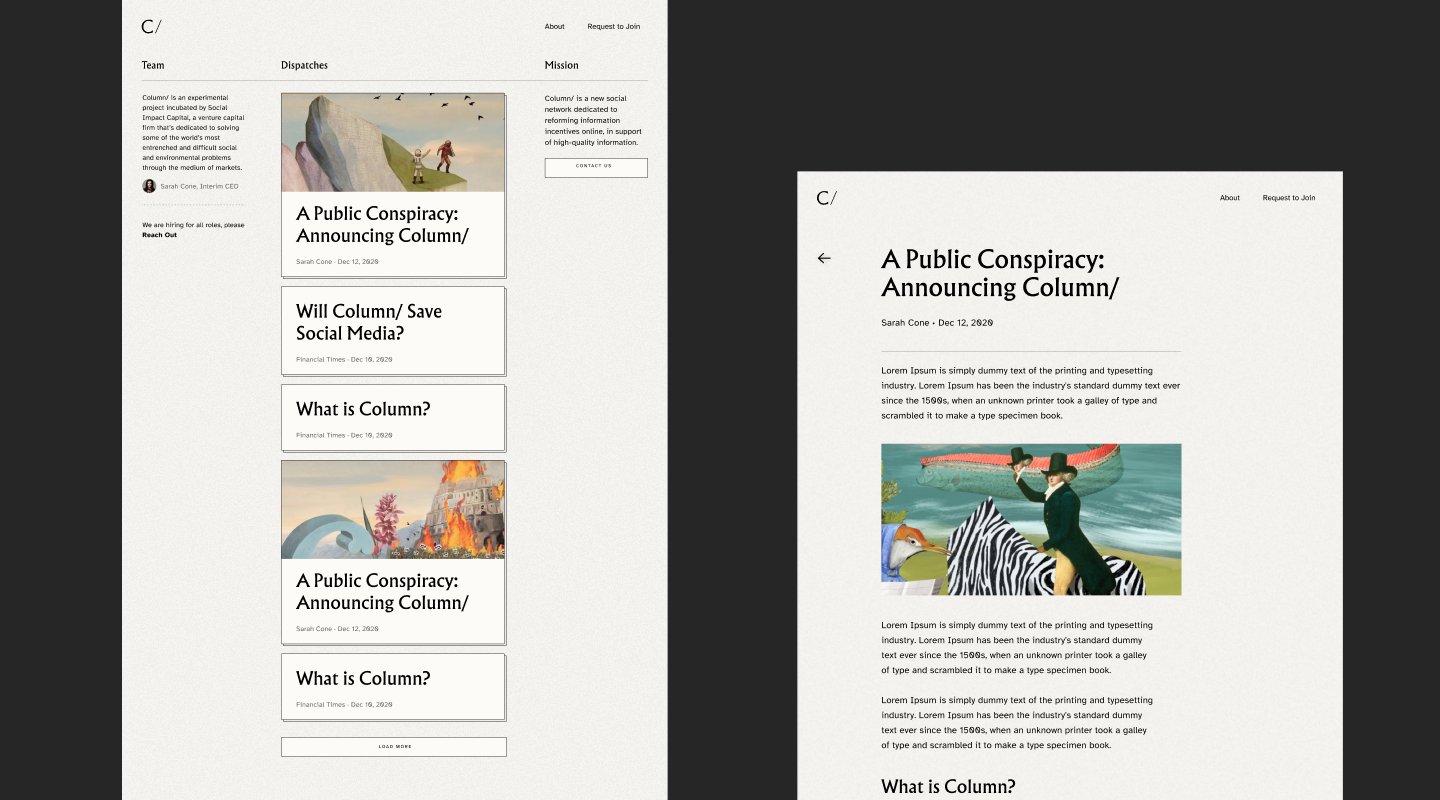1440x800 pixels.
Task: Open the cliff and birds collage thumbnail
Action: pyautogui.click(x=393, y=142)
